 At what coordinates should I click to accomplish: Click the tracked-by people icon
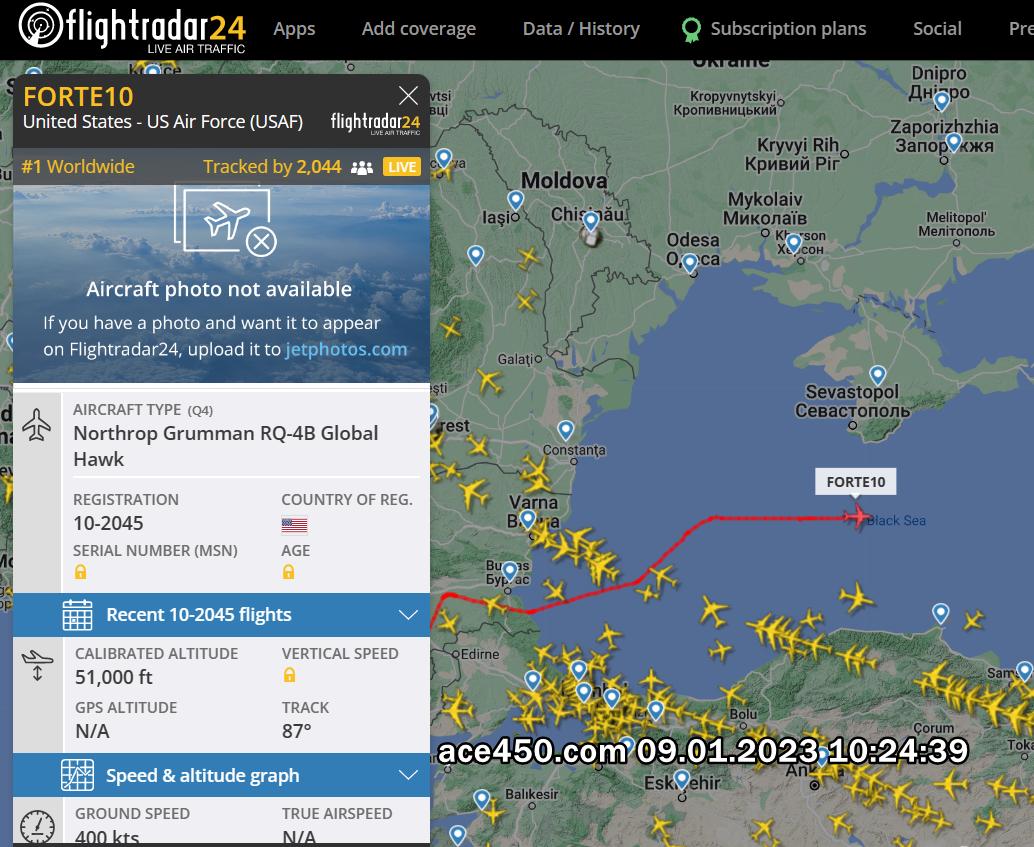(361, 168)
